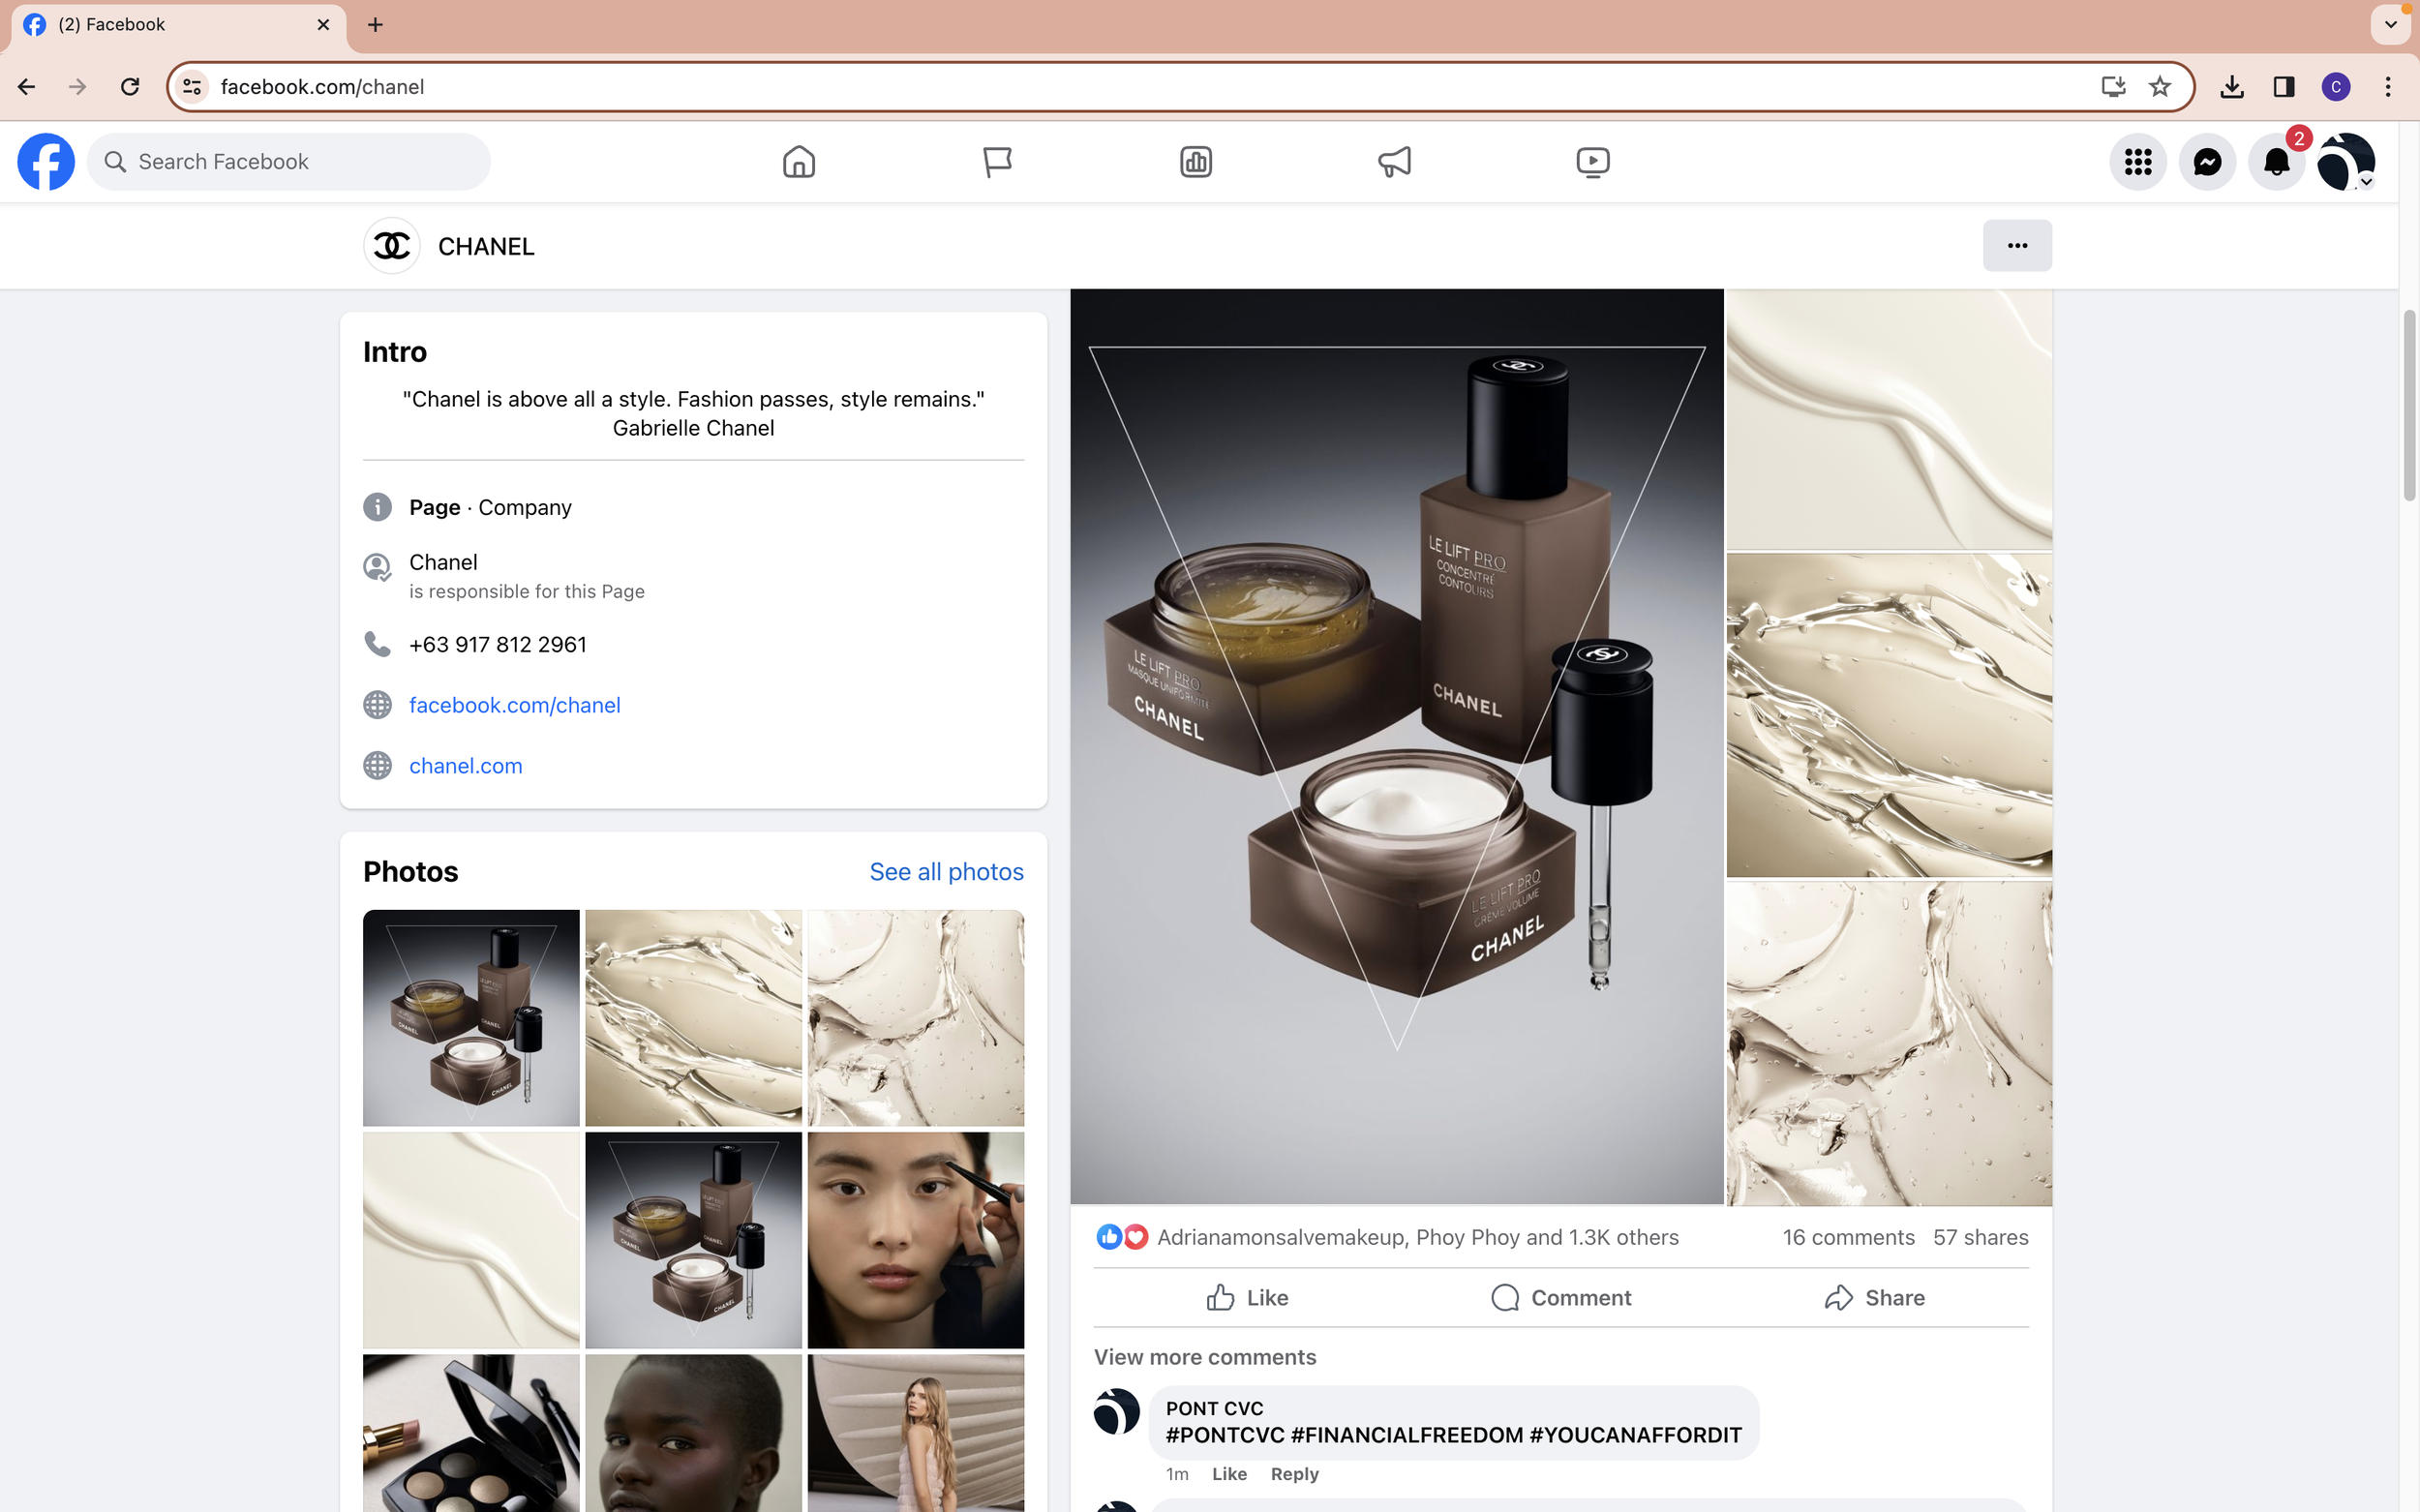Open See all photos link
The height and width of the screenshot is (1512, 2420).
pyautogui.click(x=946, y=872)
